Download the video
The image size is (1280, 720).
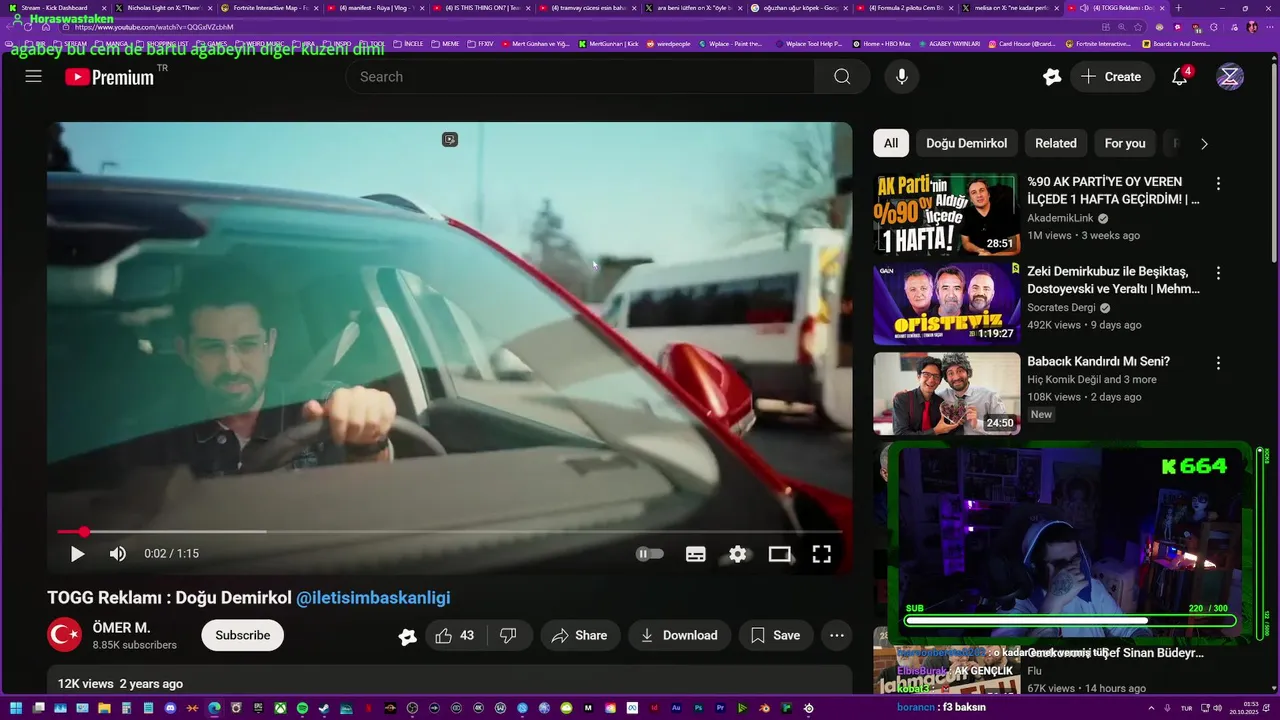680,635
